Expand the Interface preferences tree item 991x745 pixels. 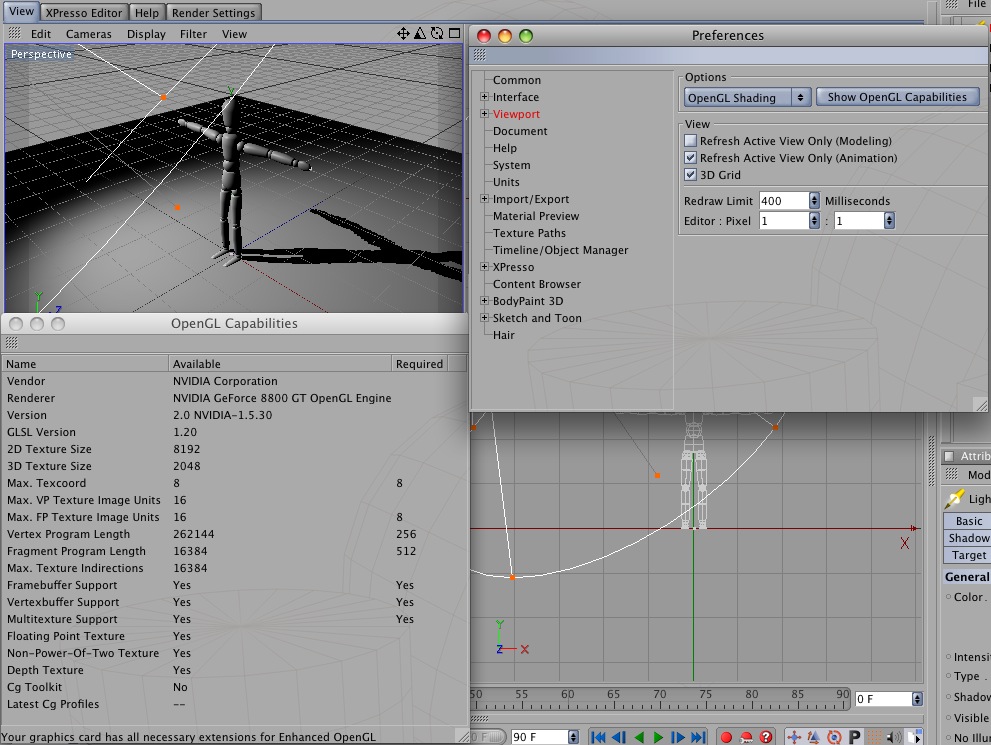coord(485,97)
